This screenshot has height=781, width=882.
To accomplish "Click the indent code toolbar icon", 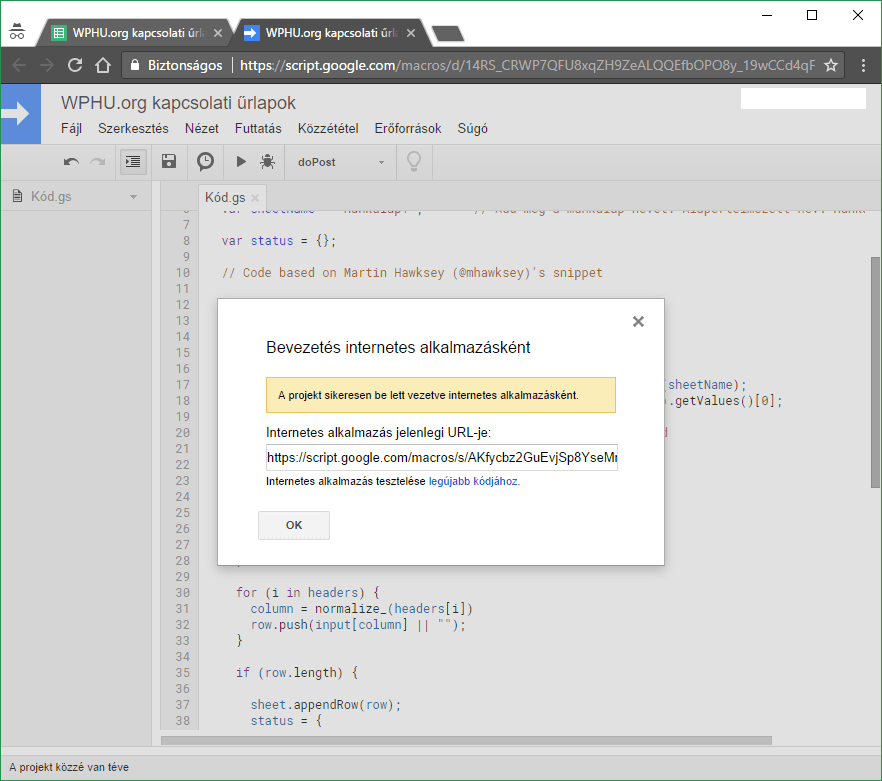I will [133, 161].
